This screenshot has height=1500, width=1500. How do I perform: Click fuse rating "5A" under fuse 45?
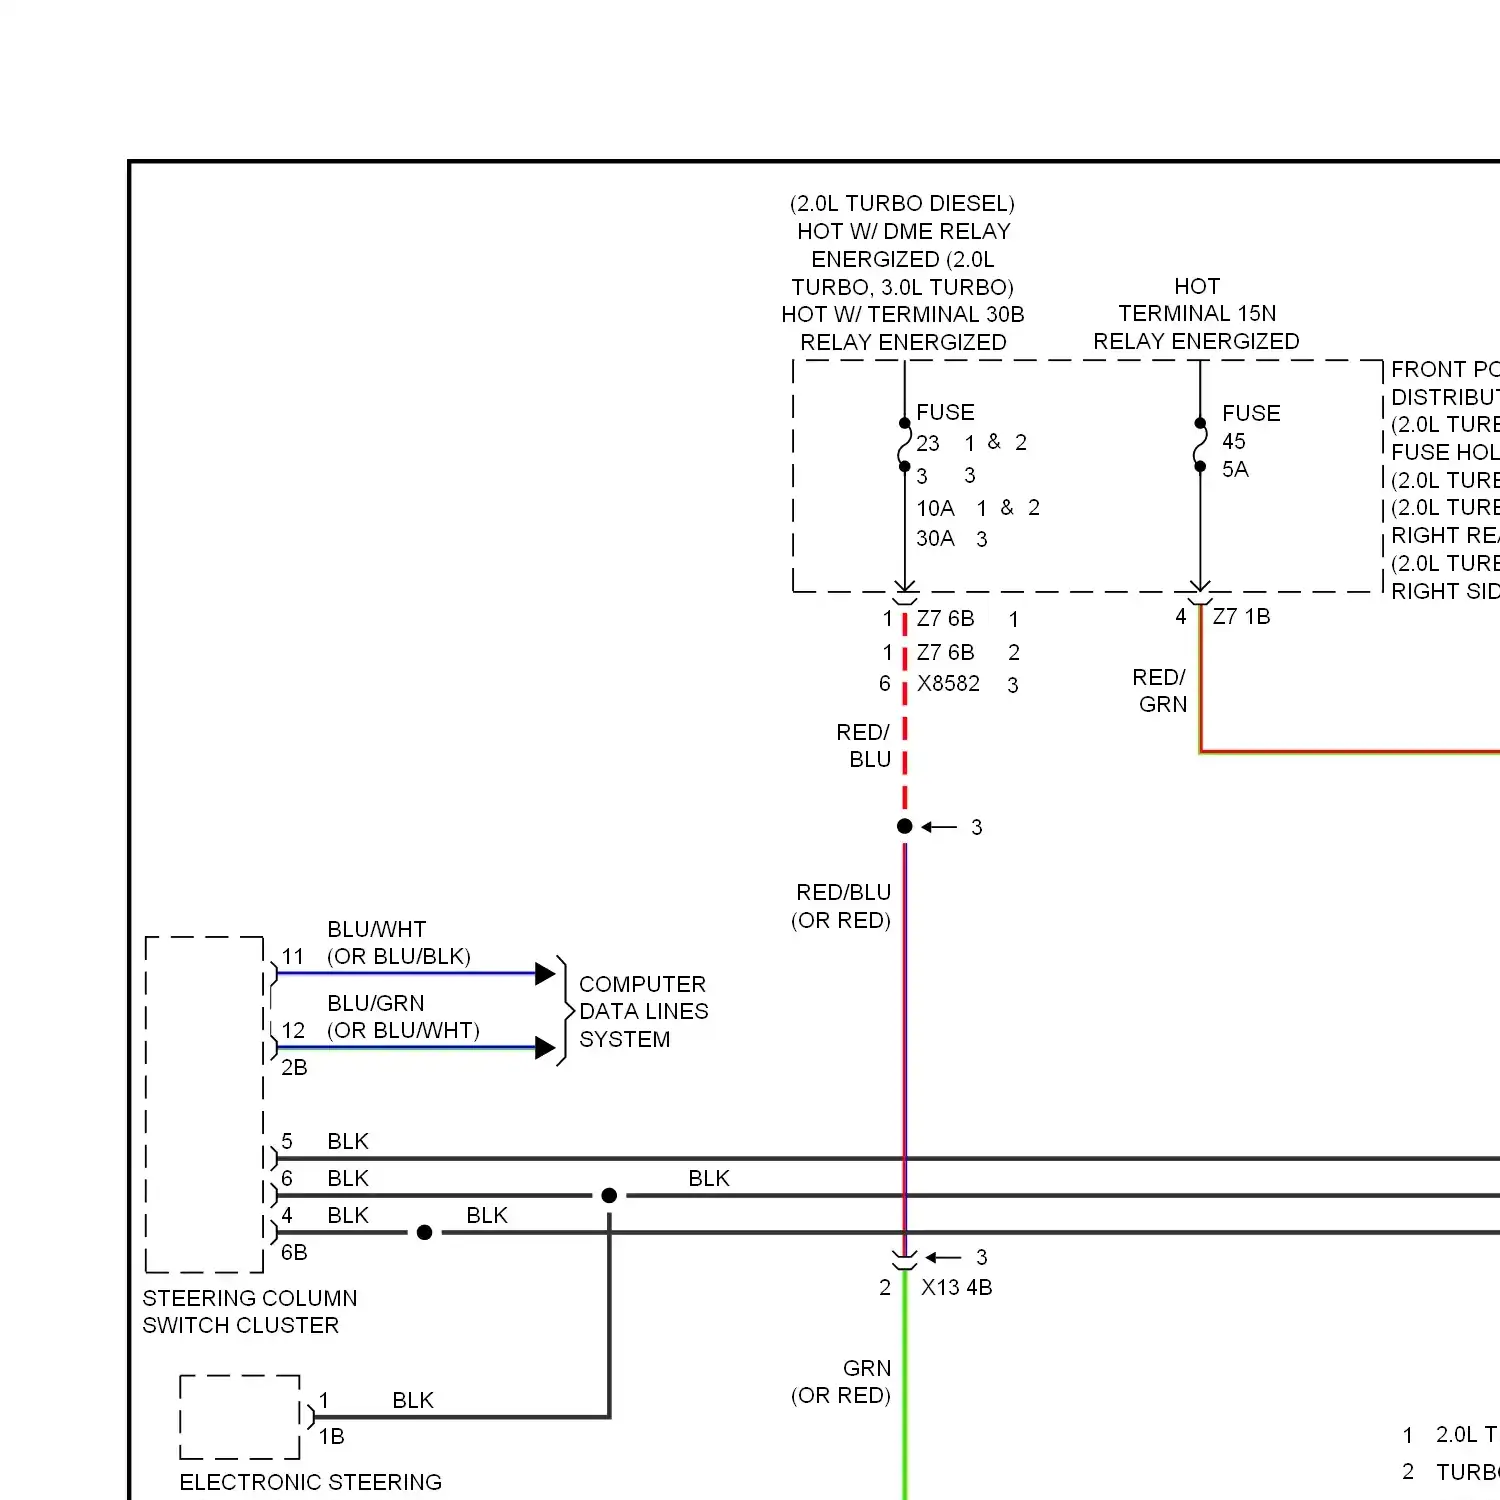[1235, 469]
